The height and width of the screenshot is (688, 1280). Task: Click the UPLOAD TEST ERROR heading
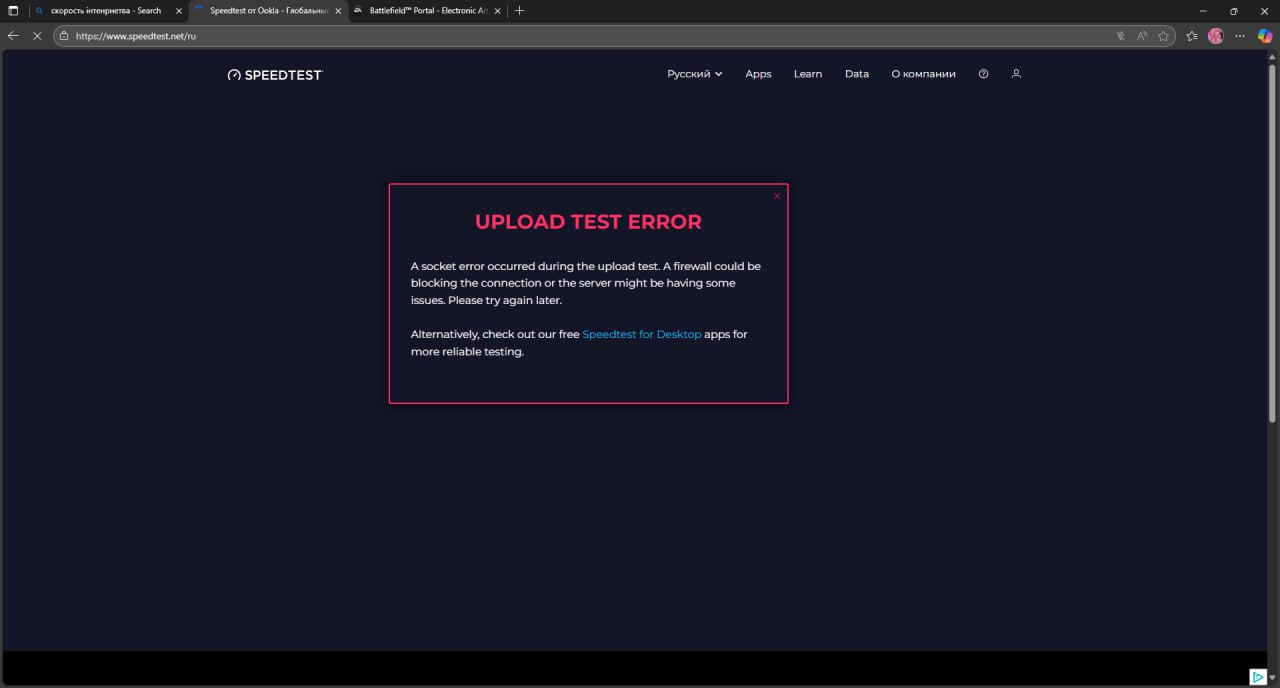588,222
